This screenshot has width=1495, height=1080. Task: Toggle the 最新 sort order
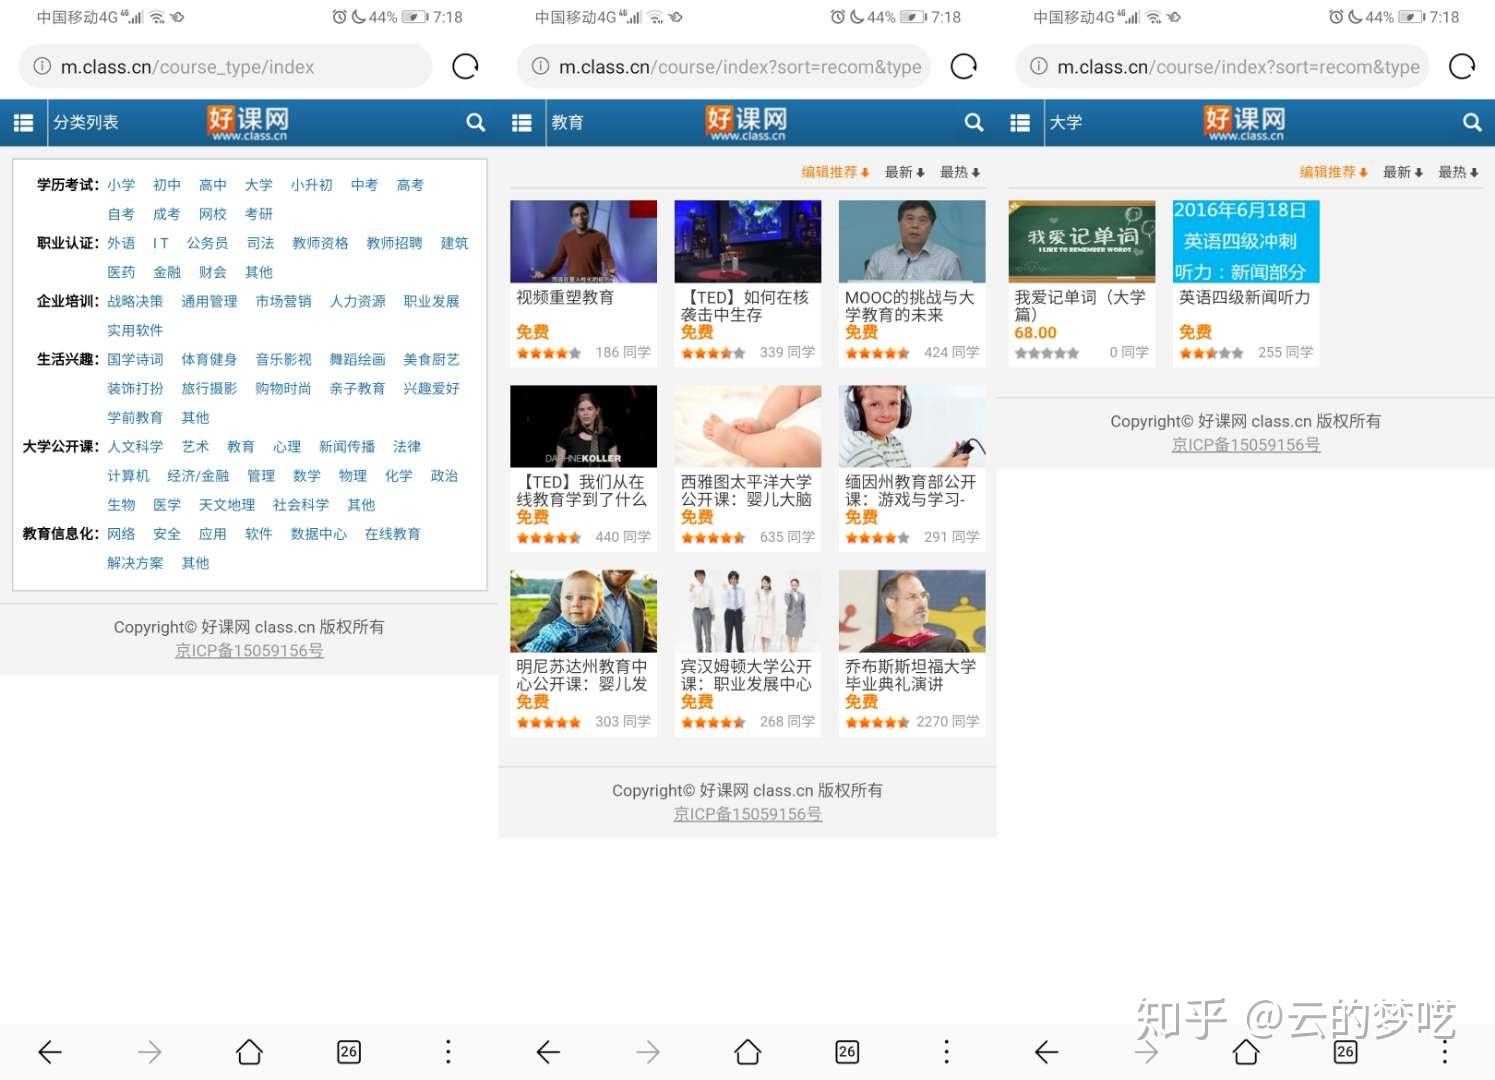(x=902, y=171)
